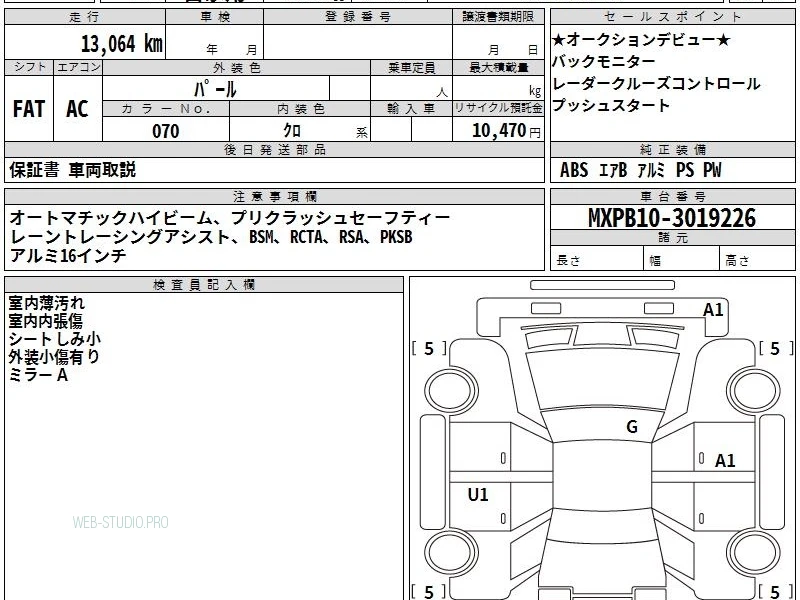Screen dimensions: 800x600
Task: Select the FAT shift value
Action: [29, 109]
